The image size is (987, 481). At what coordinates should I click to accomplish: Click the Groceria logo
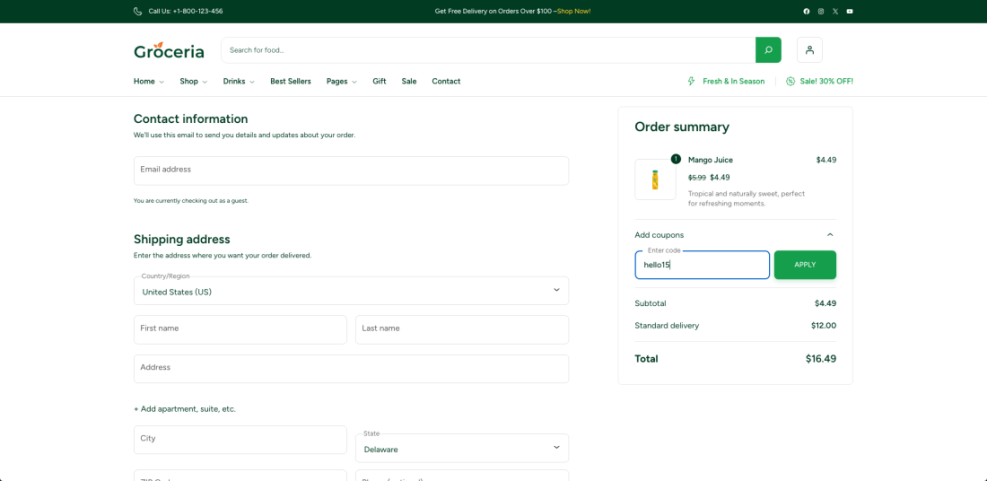pyautogui.click(x=169, y=50)
